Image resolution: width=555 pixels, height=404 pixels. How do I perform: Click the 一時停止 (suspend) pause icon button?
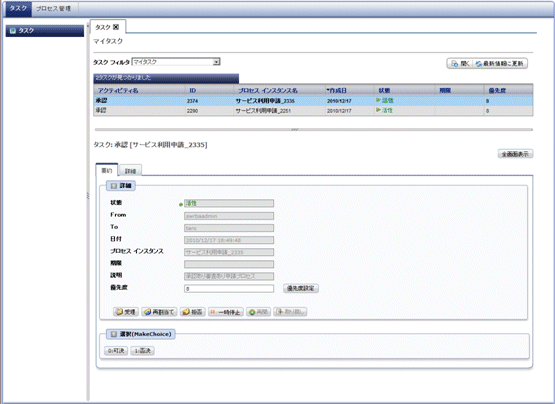[226, 312]
